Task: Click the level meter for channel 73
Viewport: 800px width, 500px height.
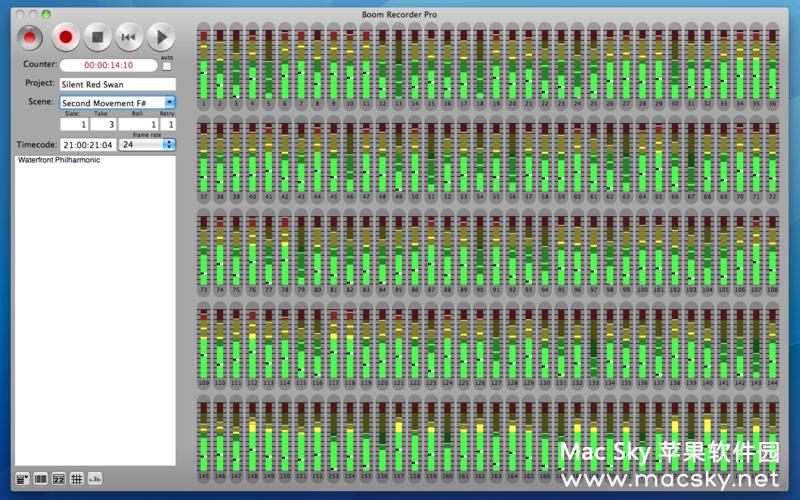Action: coord(204,252)
